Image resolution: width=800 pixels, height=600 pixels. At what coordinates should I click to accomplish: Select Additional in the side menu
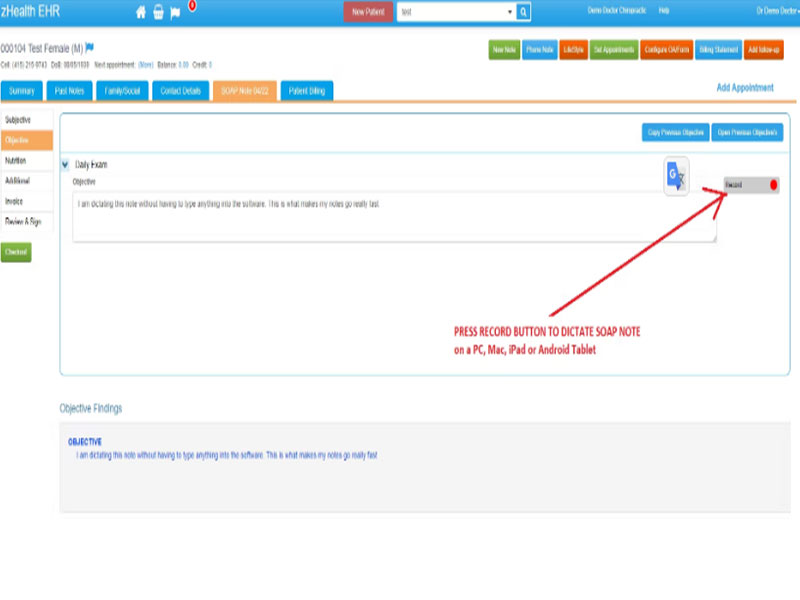tap(27, 181)
